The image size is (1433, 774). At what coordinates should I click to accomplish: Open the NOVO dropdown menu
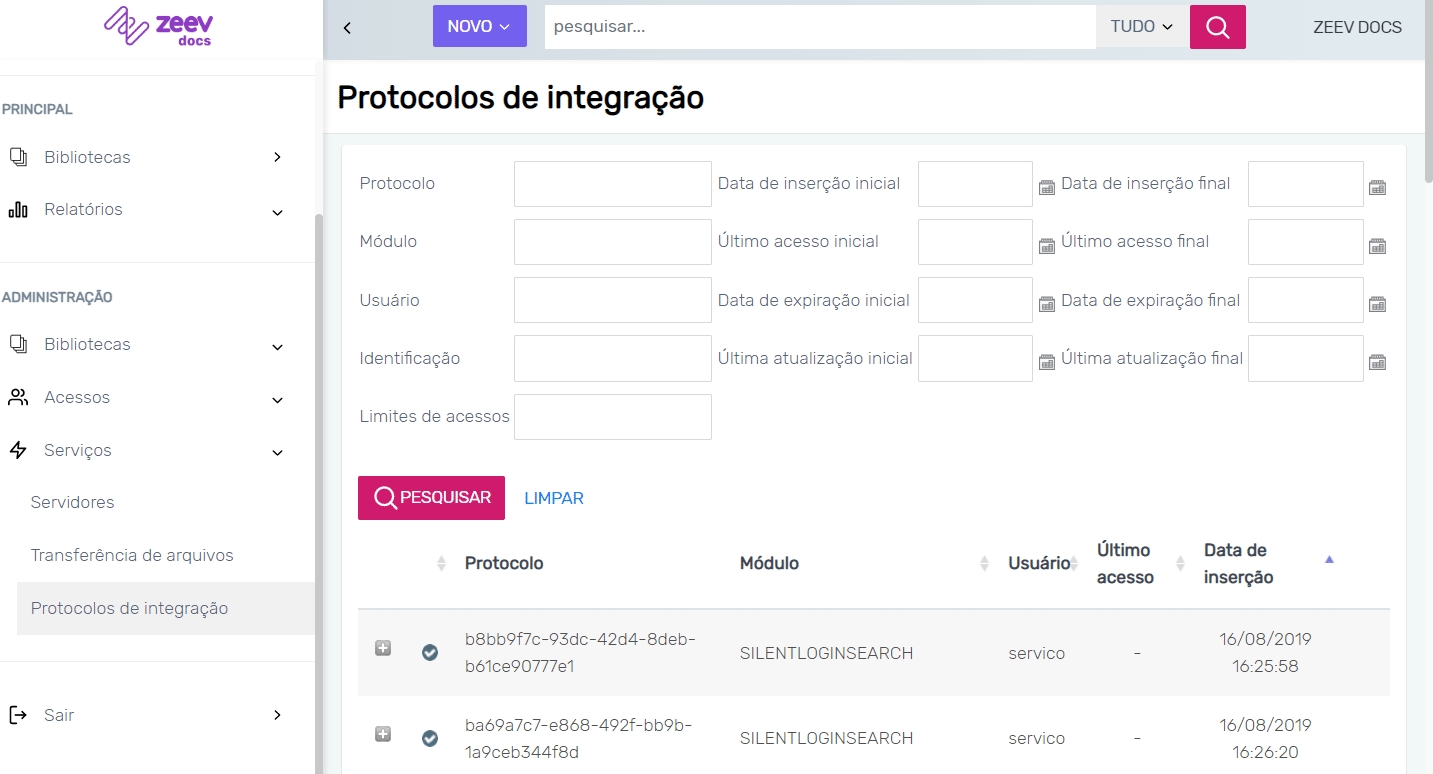coord(479,27)
